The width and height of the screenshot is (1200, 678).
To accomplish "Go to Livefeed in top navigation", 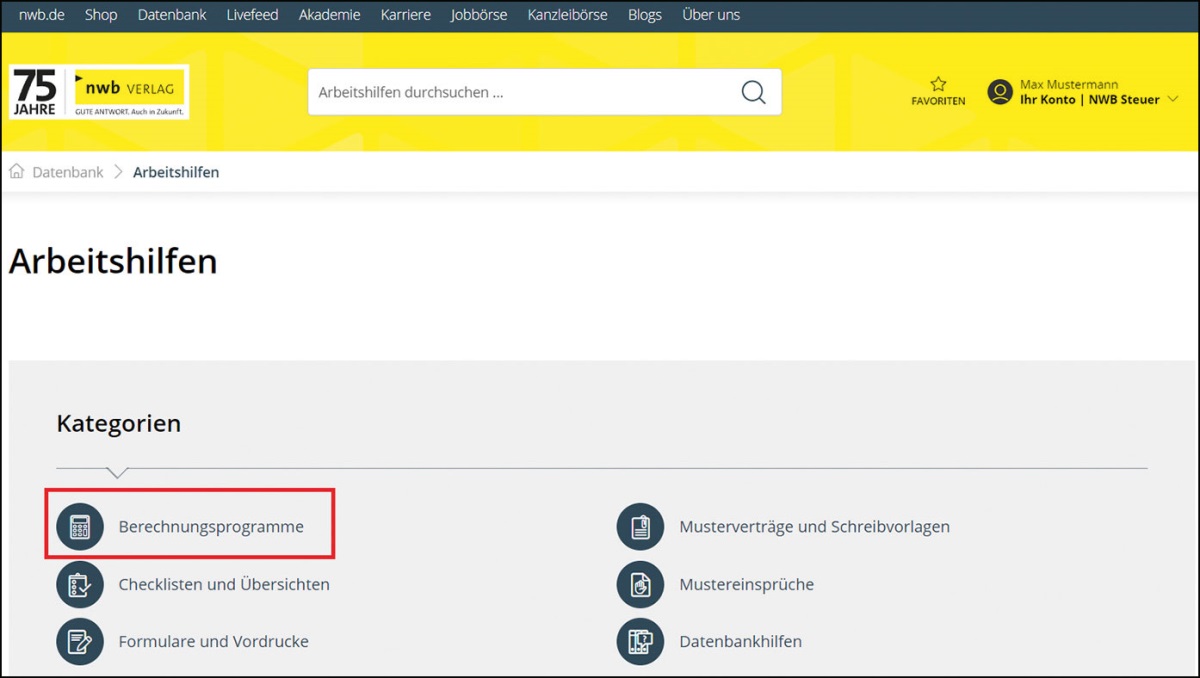I will pyautogui.click(x=252, y=15).
